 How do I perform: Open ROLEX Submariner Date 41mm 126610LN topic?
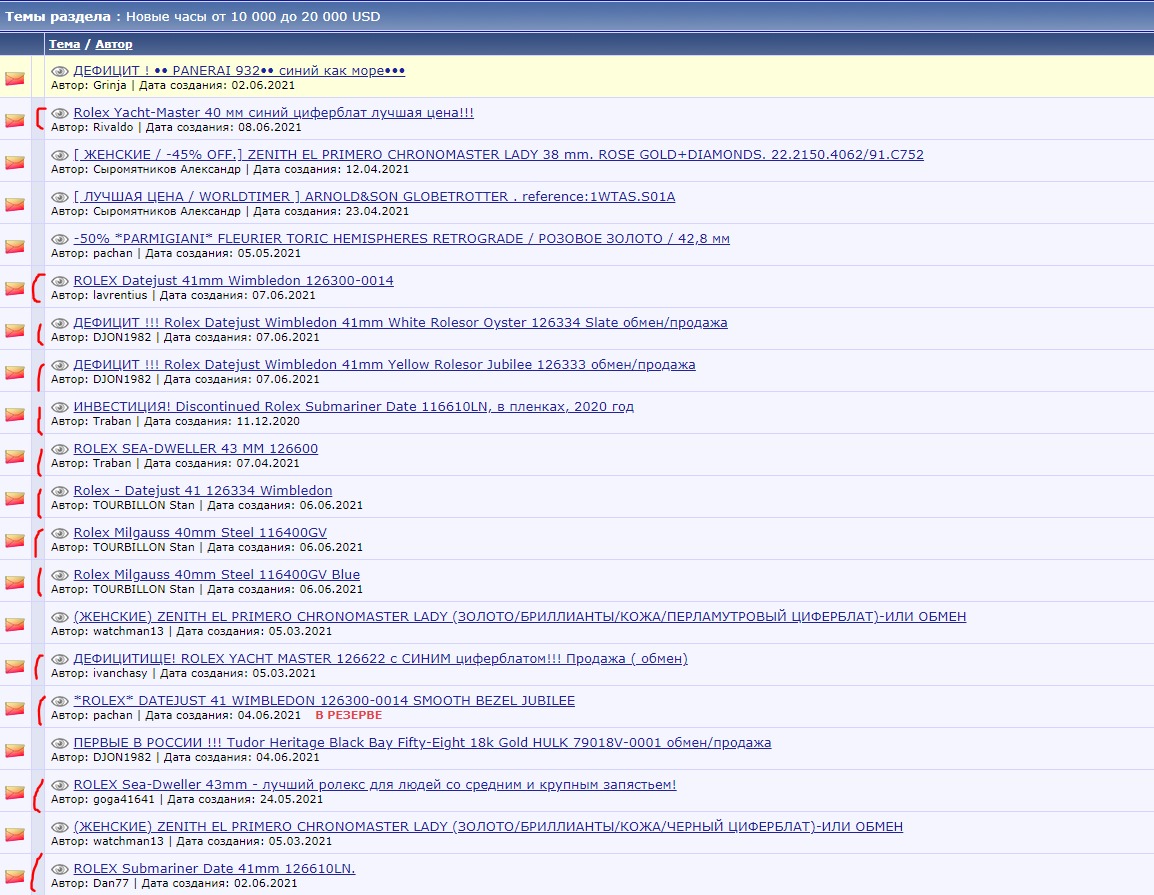click(214, 868)
